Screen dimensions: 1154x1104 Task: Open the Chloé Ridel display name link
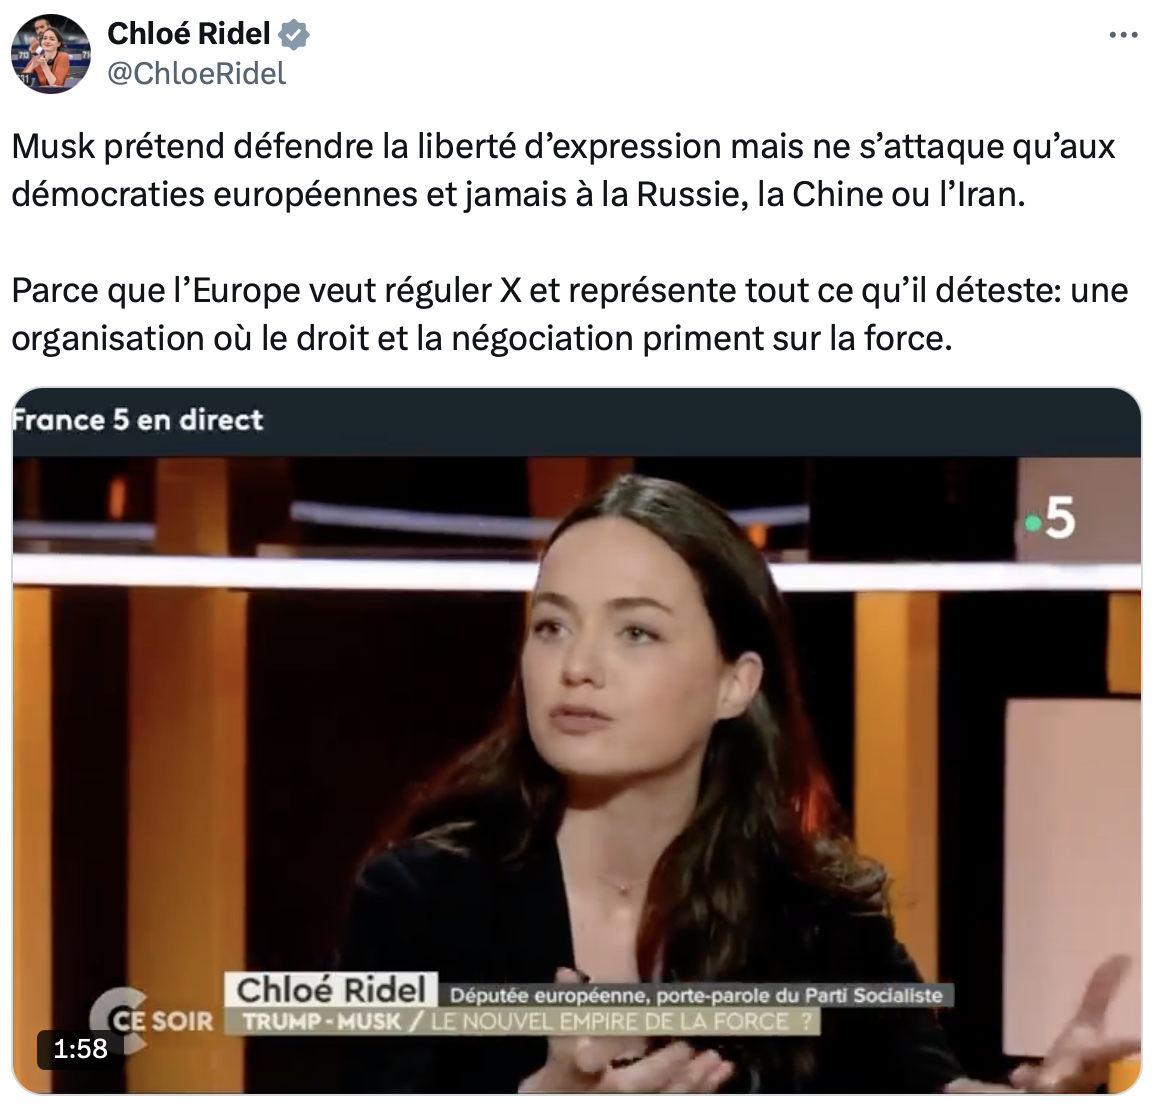pyautogui.click(x=189, y=34)
